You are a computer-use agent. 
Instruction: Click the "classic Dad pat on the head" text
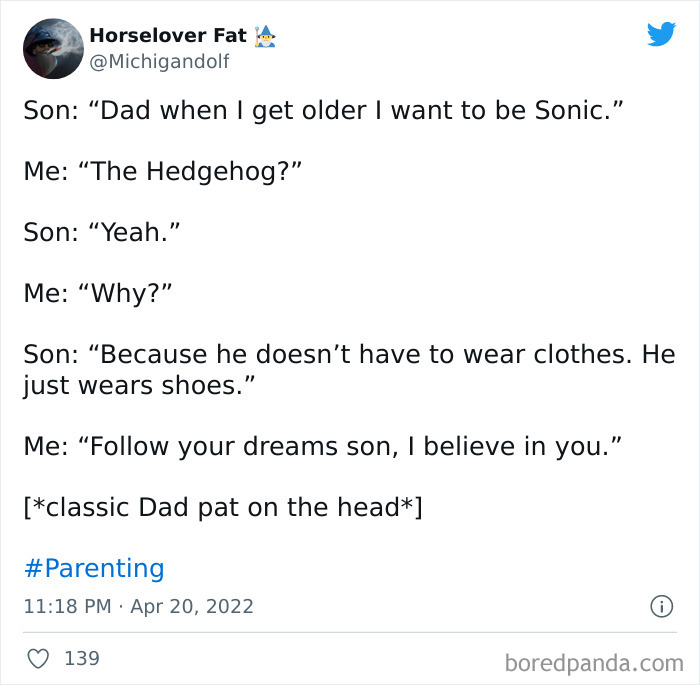[222, 507]
